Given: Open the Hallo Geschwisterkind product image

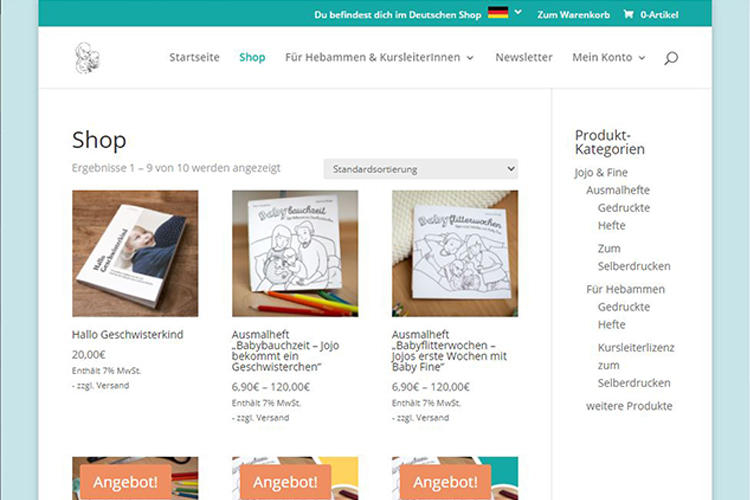Looking at the screenshot, I should 135,254.
